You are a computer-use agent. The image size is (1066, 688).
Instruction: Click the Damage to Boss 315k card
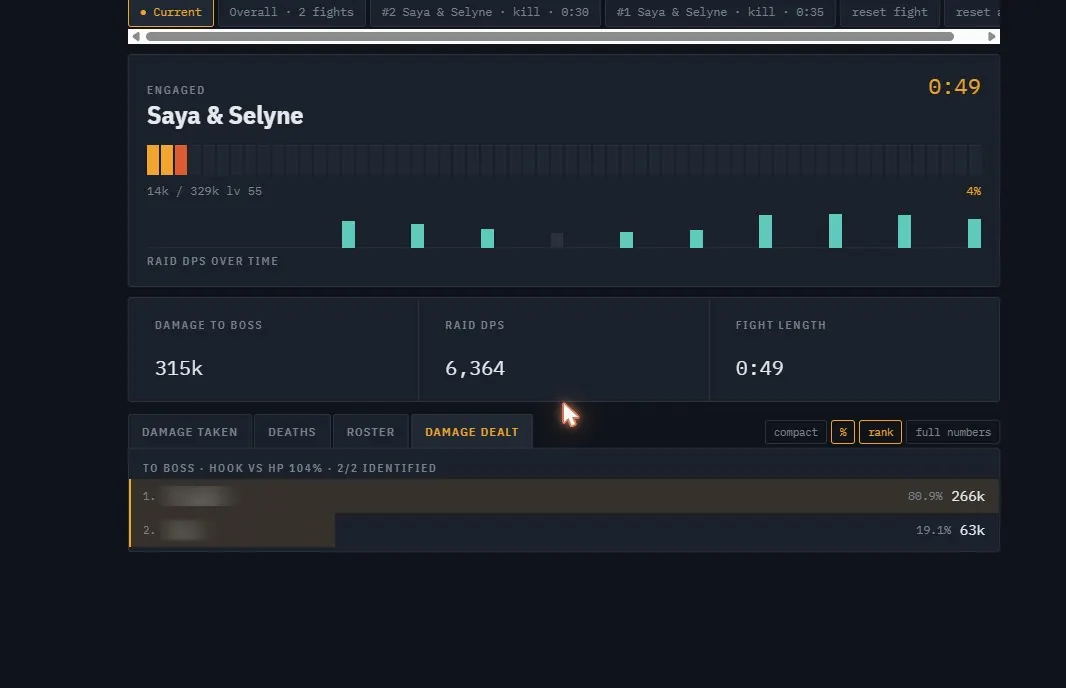(273, 349)
